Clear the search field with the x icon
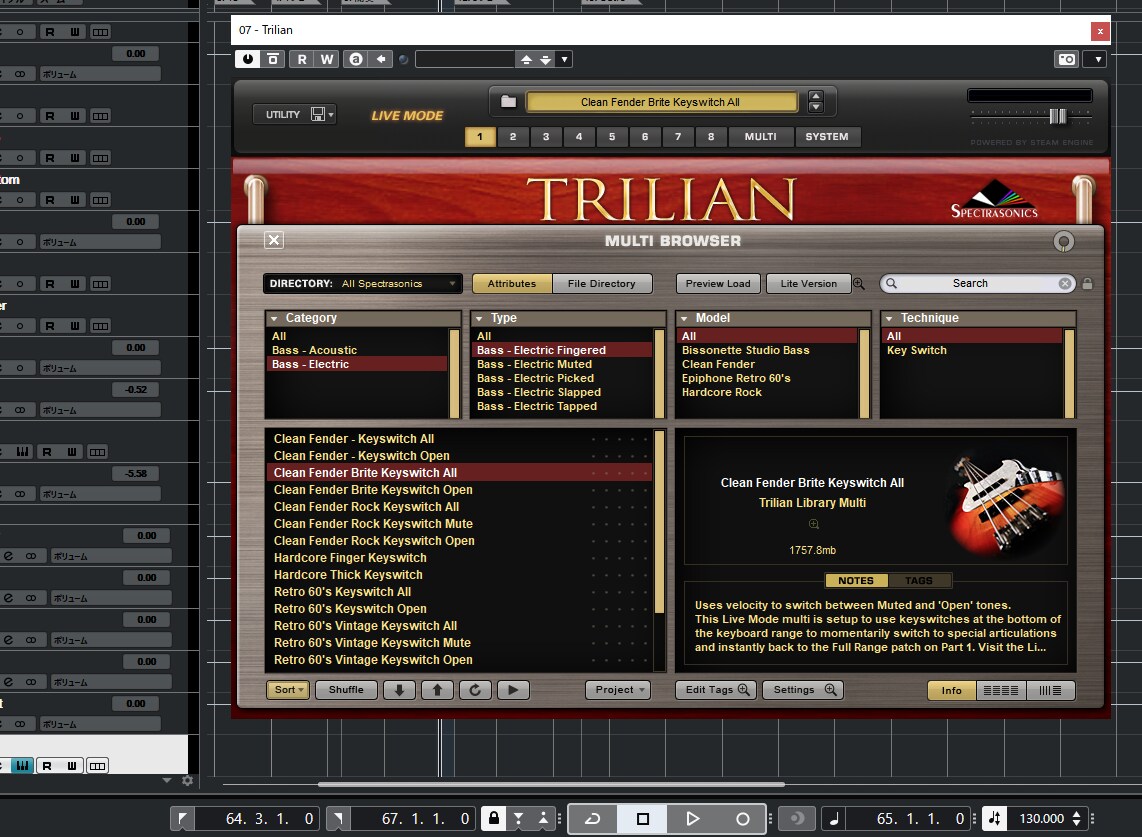Screen dimensions: 1142x837 tap(1065, 283)
